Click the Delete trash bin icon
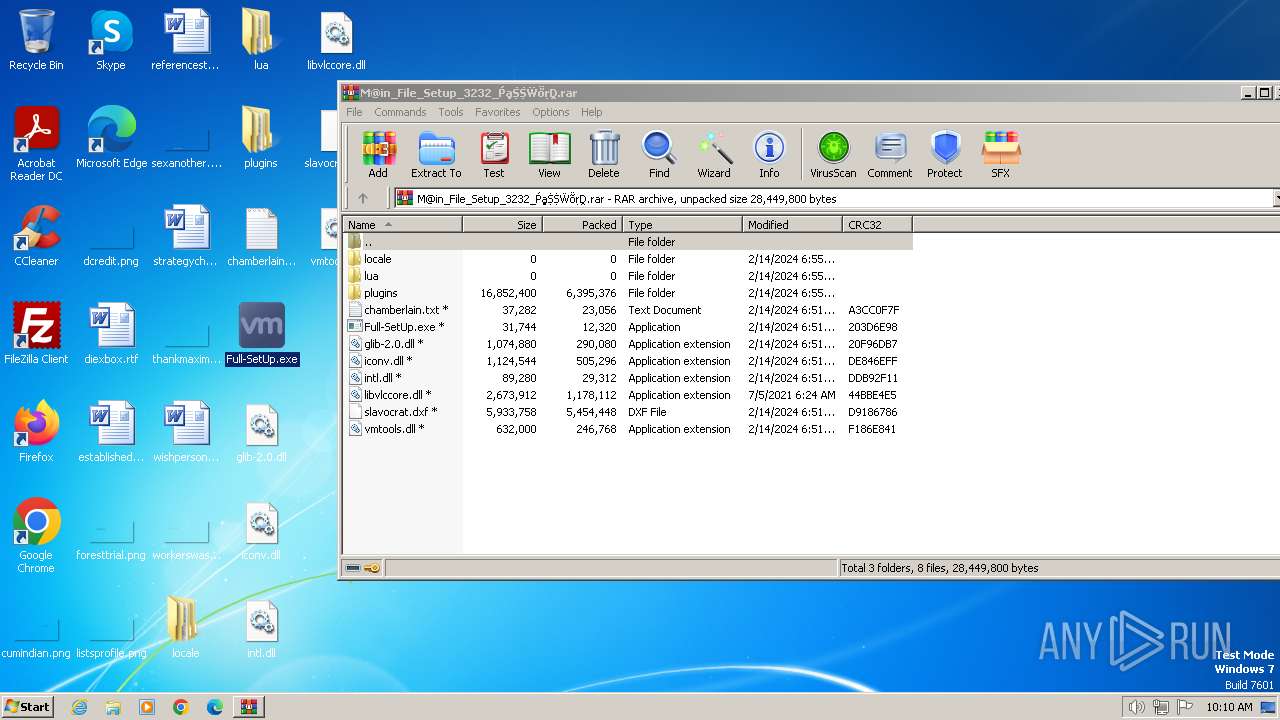The image size is (1280, 720). [x=604, y=155]
